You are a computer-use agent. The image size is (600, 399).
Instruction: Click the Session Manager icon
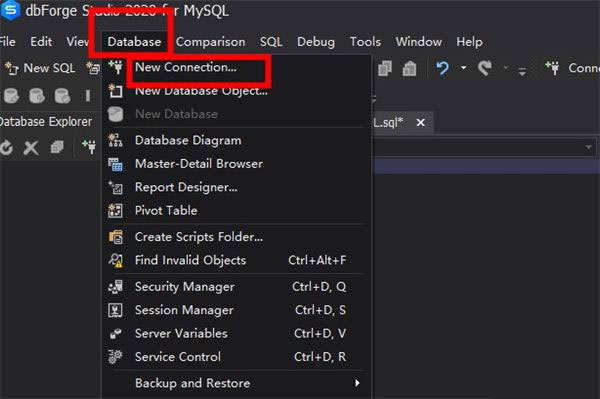click(x=115, y=310)
